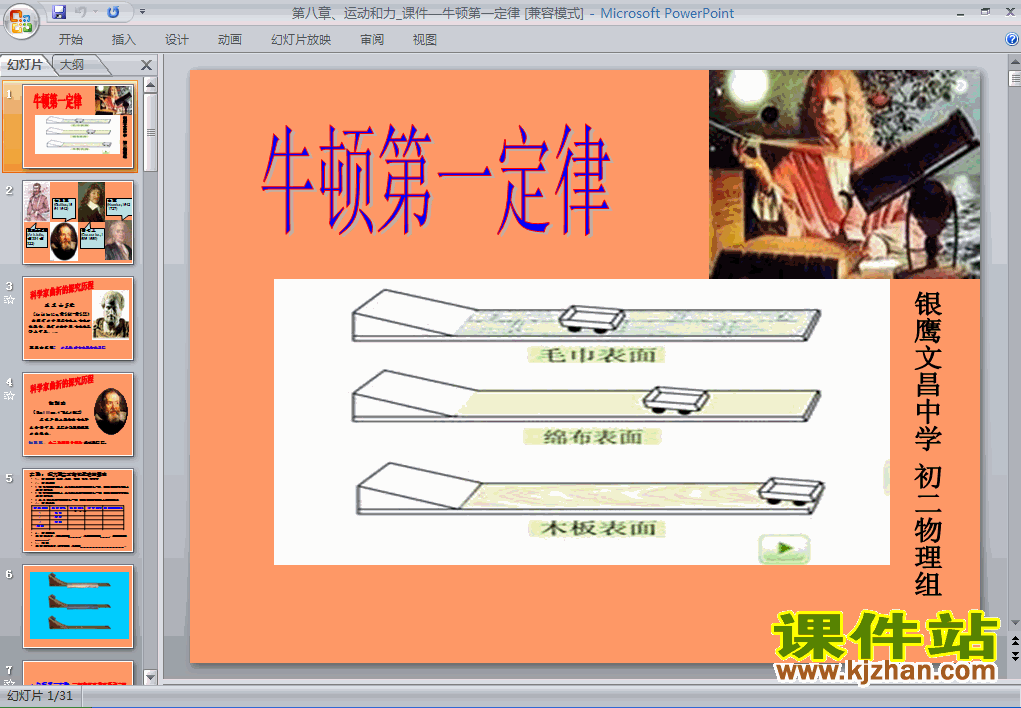Select slide 3 thumbnail with the Aristotle bust
Viewport: 1021px width, 708px height.
click(78, 319)
